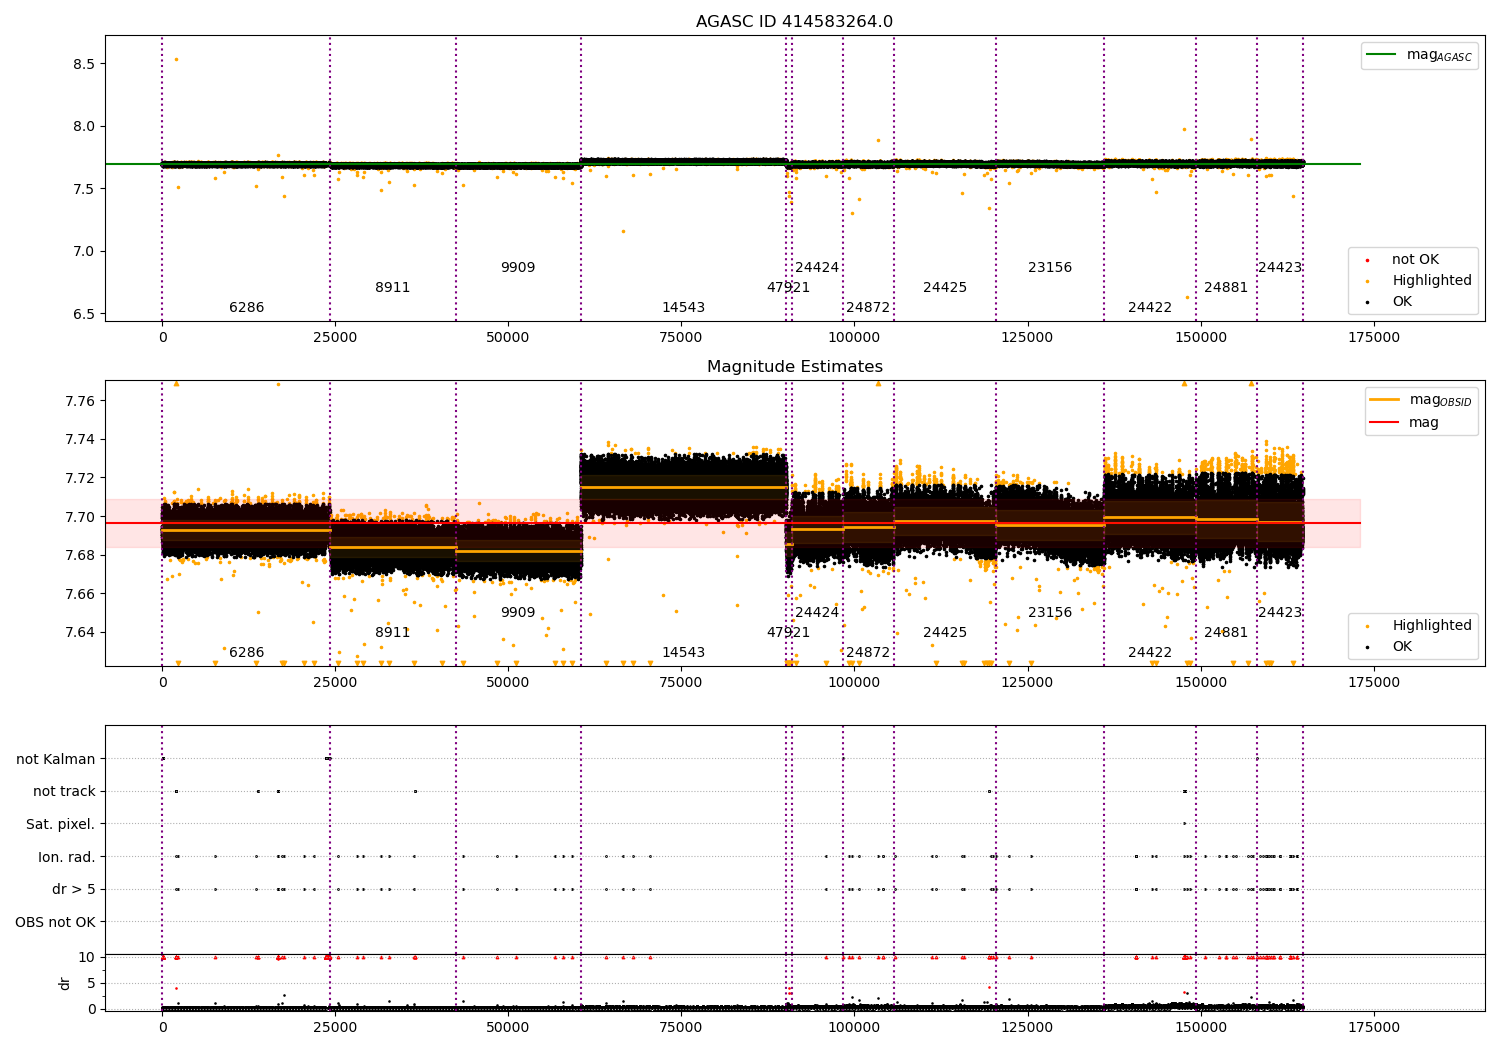Click obsid 23156 in Magnitude Estimates plot
This screenshot has width=1500, height=1050.
pyautogui.click(x=1050, y=613)
